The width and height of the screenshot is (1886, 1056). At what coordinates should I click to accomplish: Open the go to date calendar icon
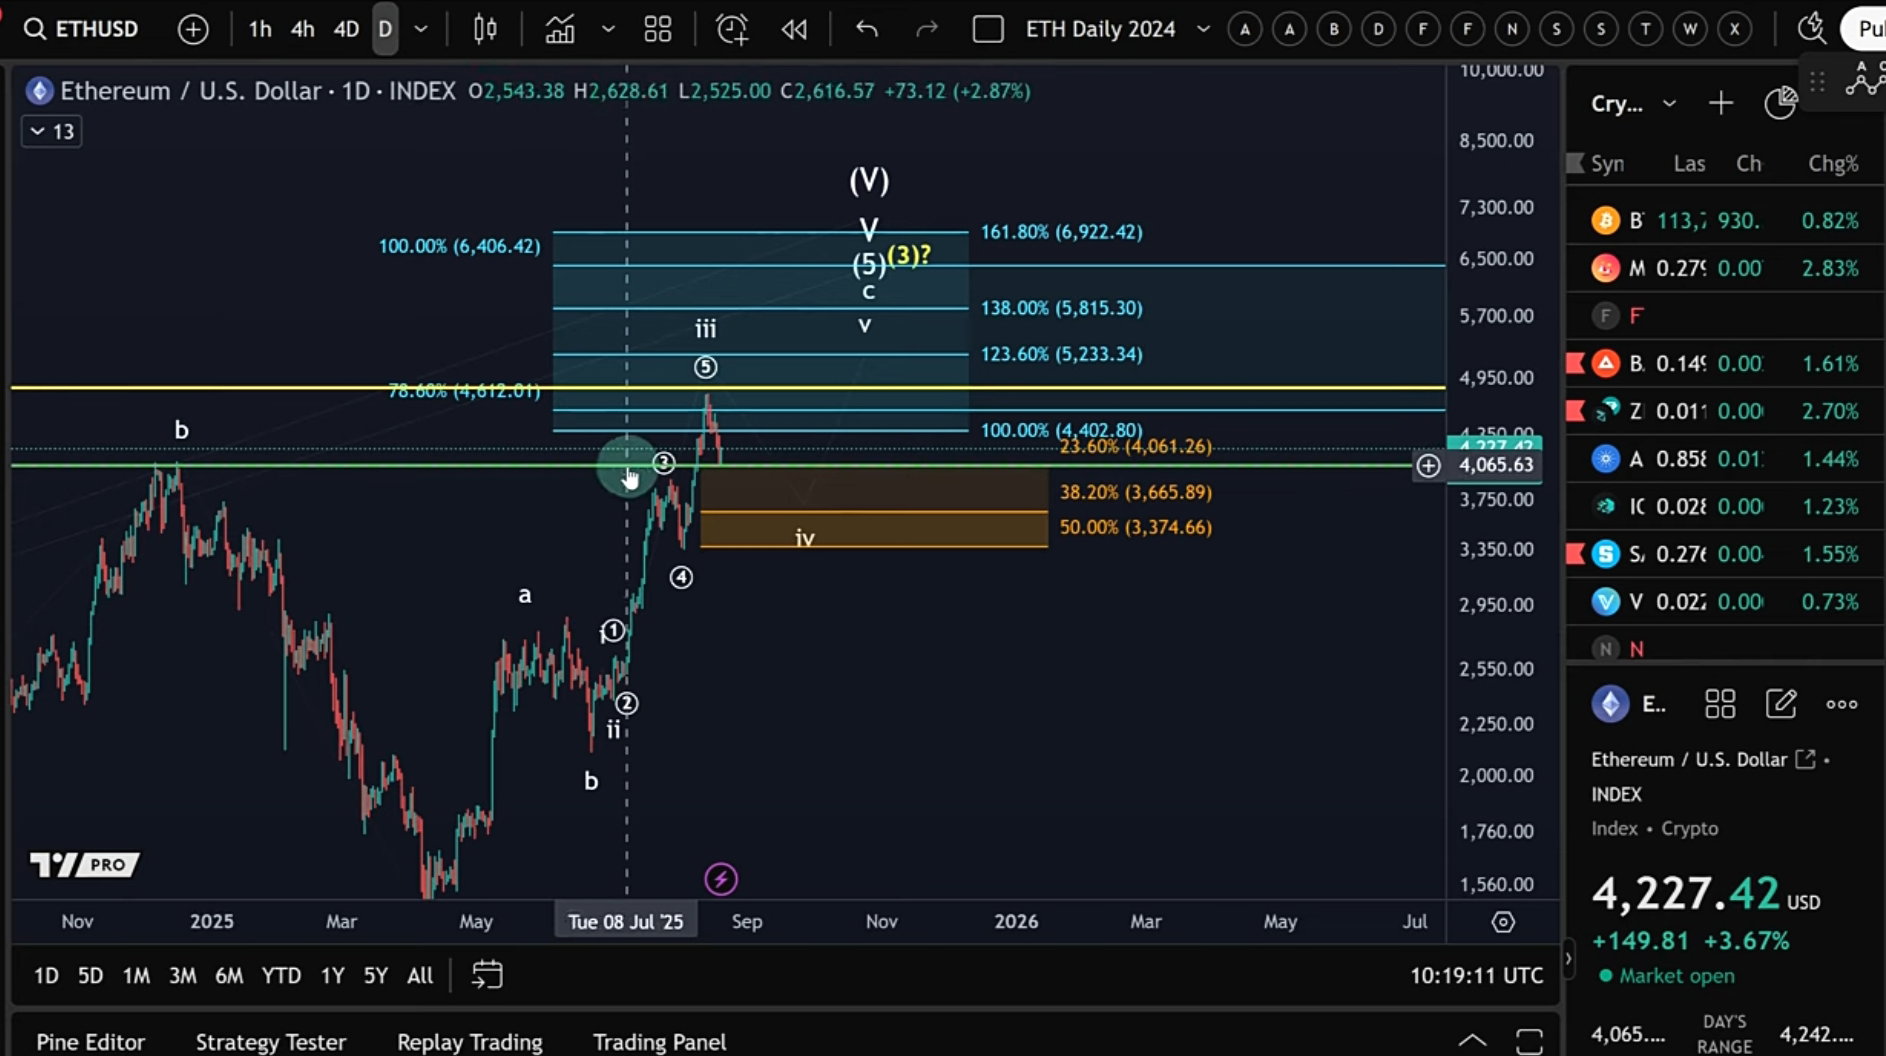pos(487,975)
